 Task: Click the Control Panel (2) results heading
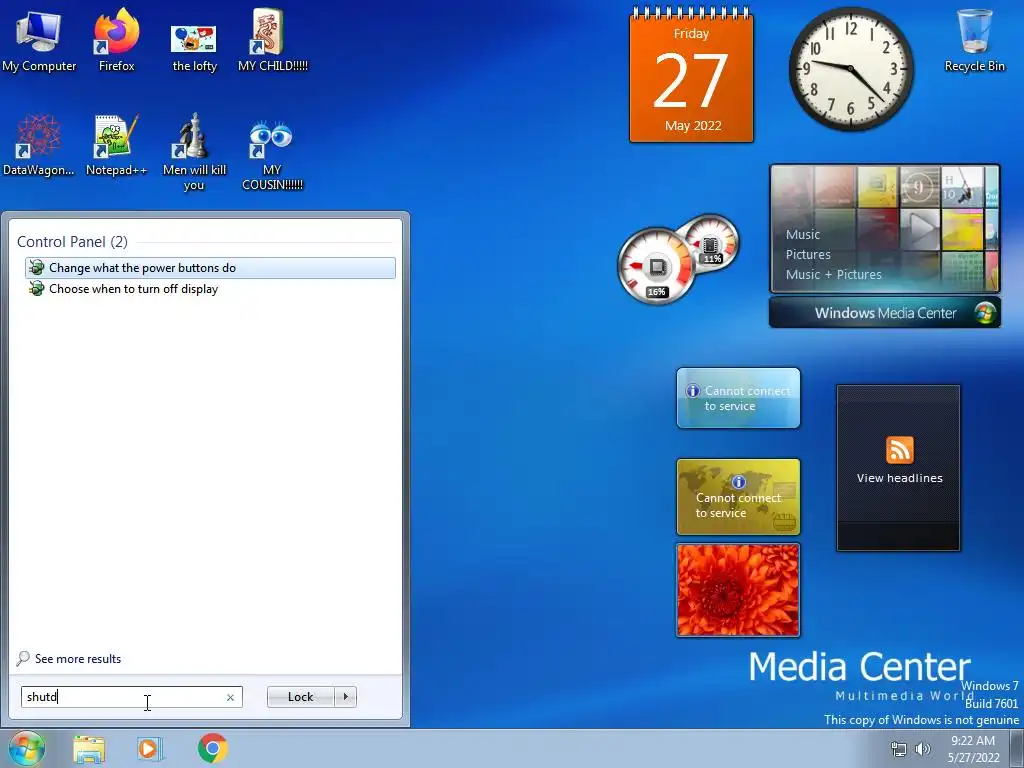72,242
